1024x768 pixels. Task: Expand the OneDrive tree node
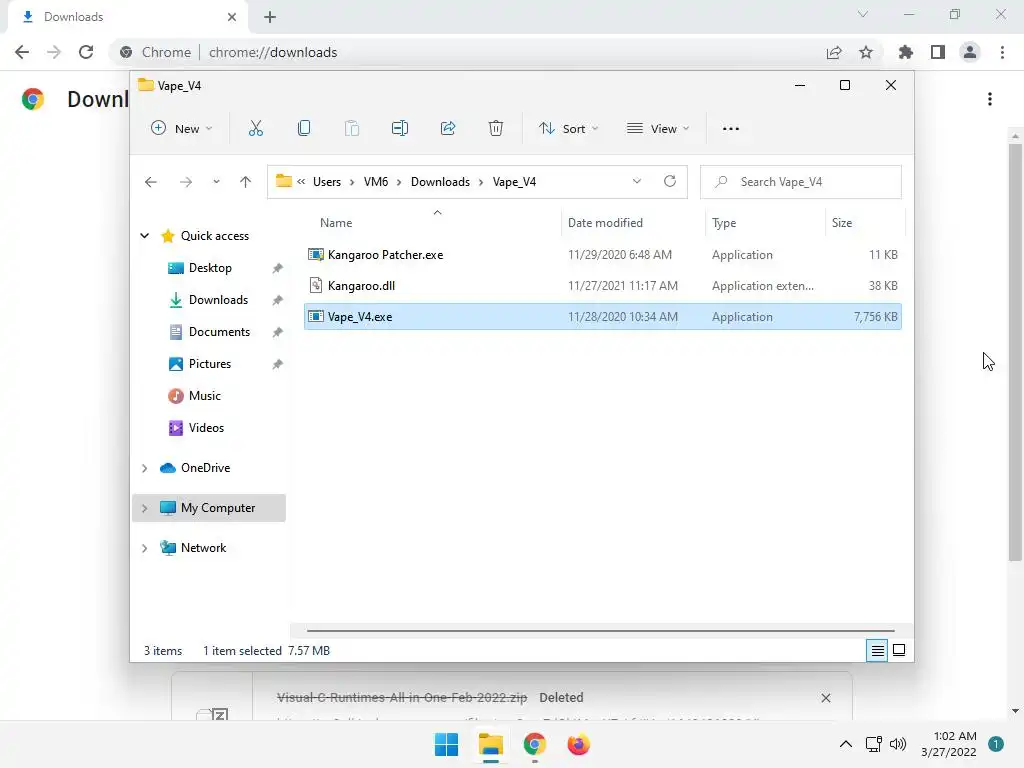click(144, 468)
